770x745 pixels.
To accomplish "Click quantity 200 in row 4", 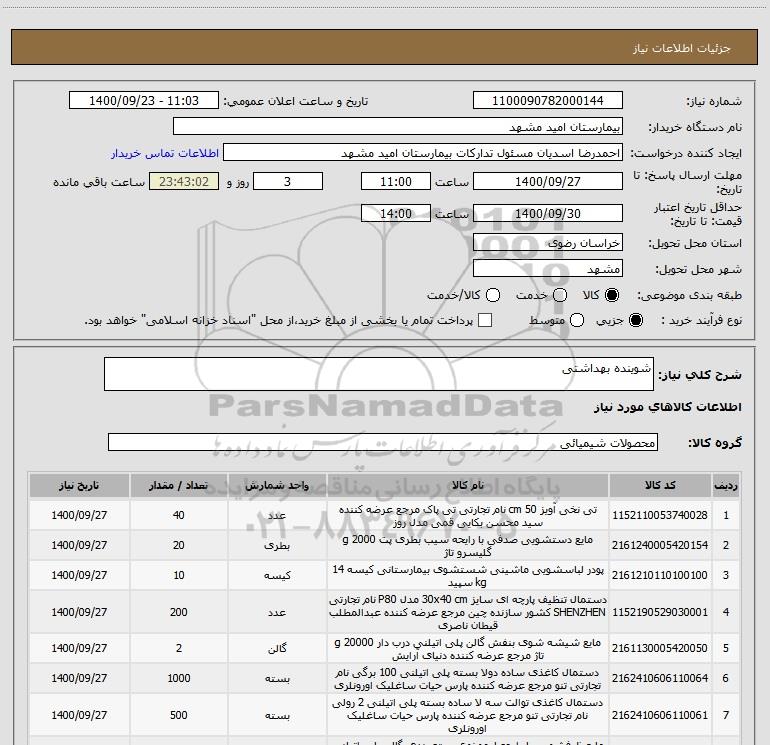I will pyautogui.click(x=179, y=612).
